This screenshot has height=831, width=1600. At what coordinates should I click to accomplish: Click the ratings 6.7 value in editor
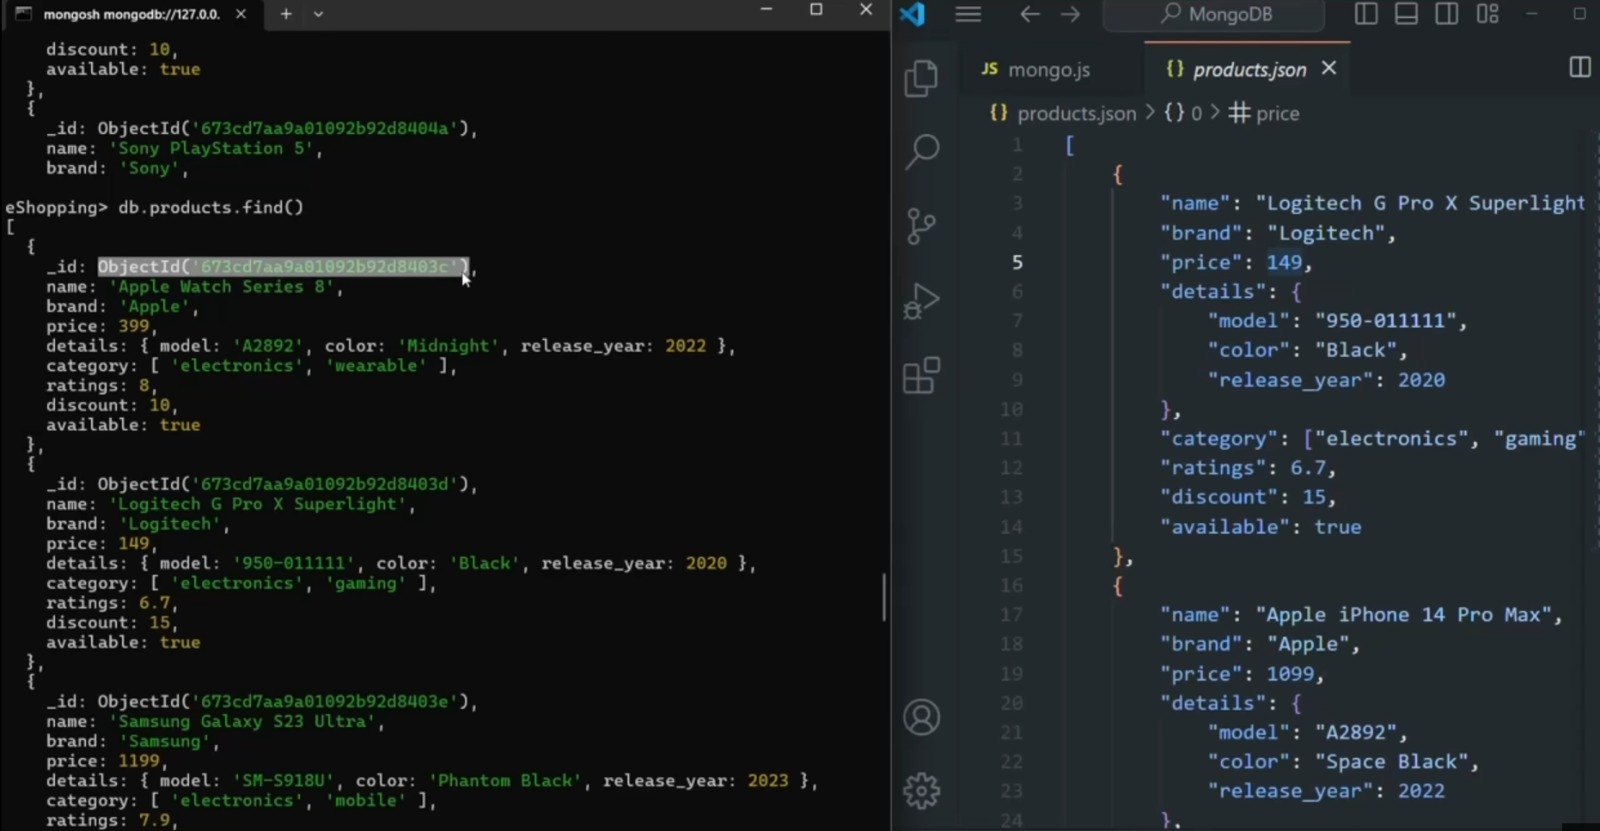pyautogui.click(x=1307, y=468)
